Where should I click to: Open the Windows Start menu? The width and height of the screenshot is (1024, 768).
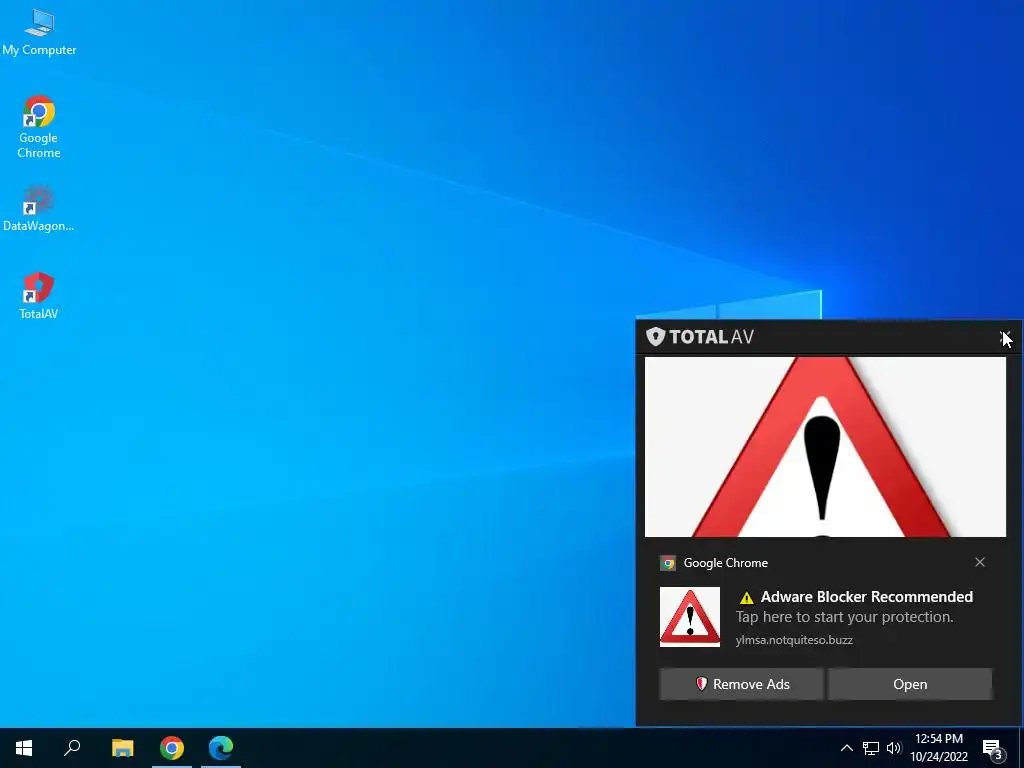tap(24, 748)
